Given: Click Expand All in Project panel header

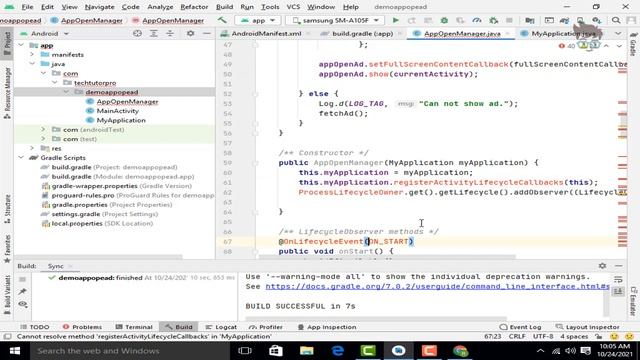Looking at the screenshot, I should coord(153,33).
